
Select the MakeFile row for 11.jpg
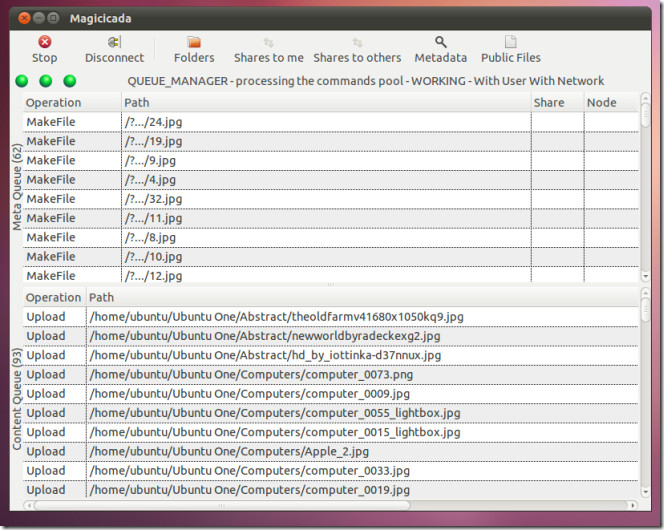point(330,218)
